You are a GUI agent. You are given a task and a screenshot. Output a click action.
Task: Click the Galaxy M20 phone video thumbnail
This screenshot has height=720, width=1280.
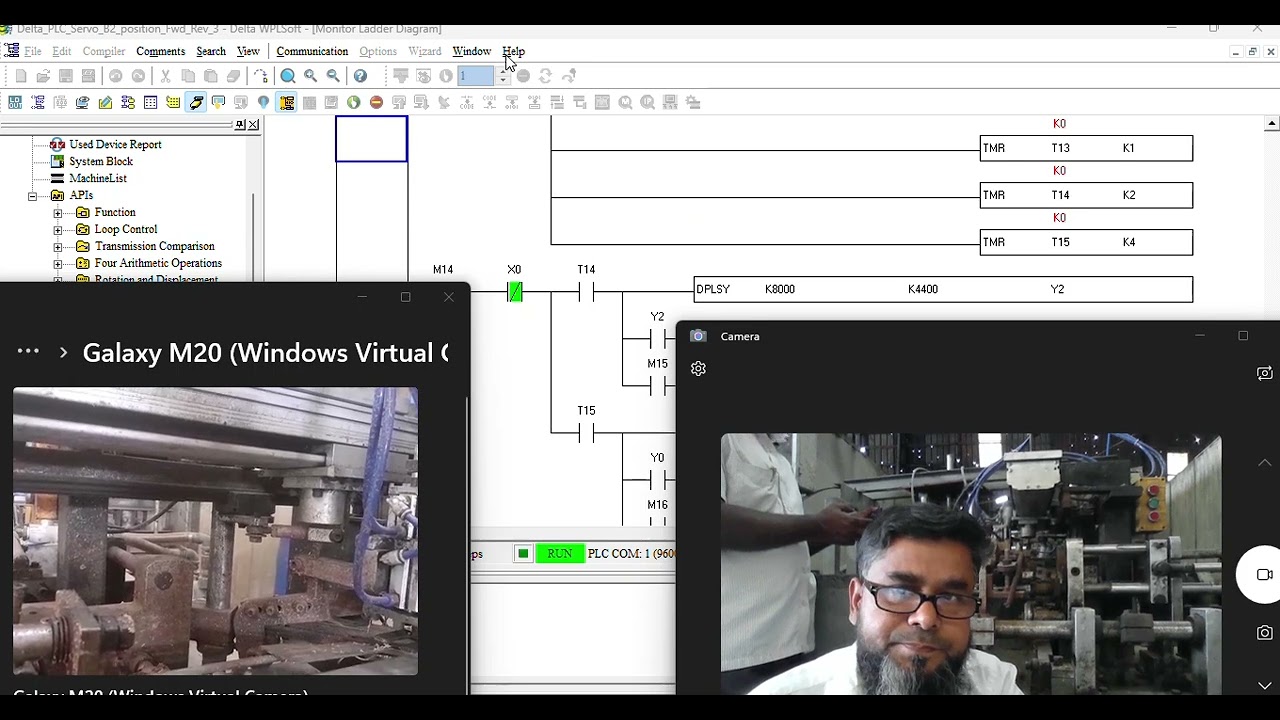pyautogui.click(x=215, y=531)
